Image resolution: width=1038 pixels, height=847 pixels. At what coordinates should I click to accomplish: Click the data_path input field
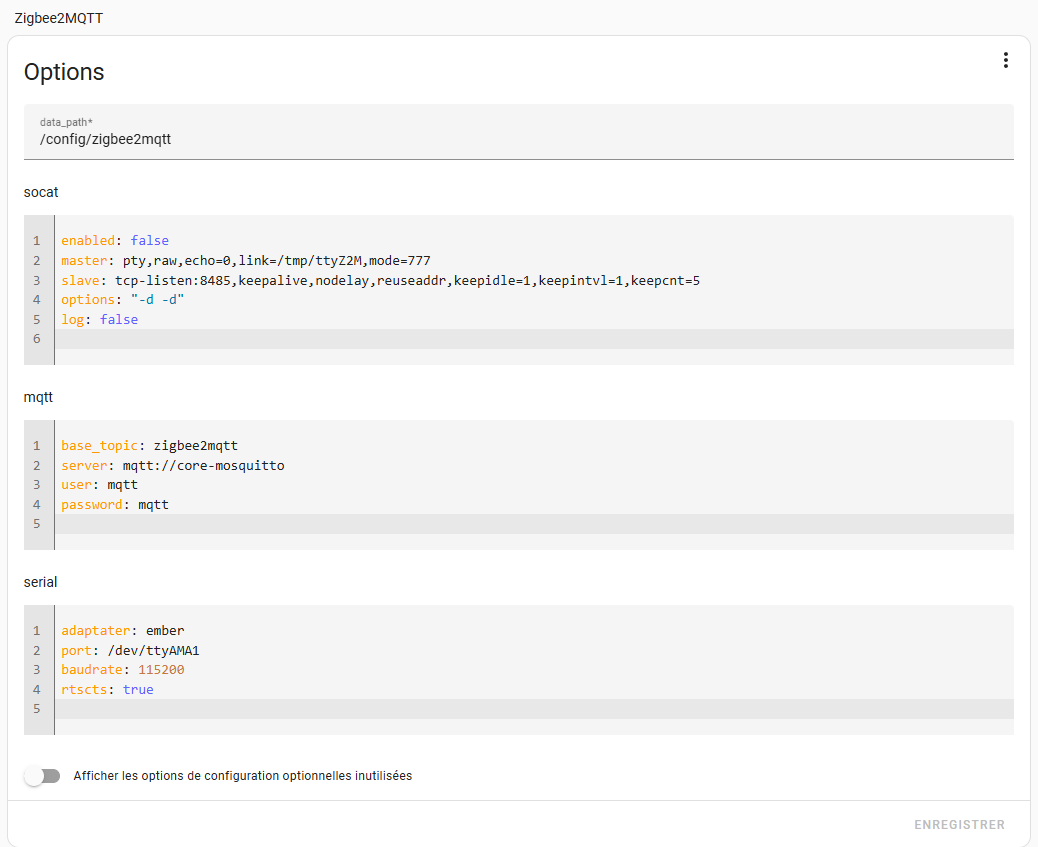[x=518, y=139]
